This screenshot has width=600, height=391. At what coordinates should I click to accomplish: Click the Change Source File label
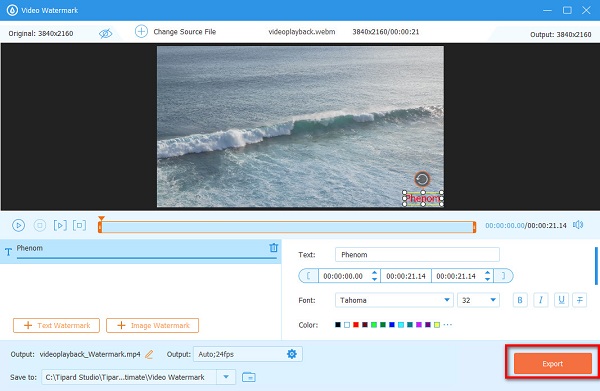pyautogui.click(x=184, y=32)
